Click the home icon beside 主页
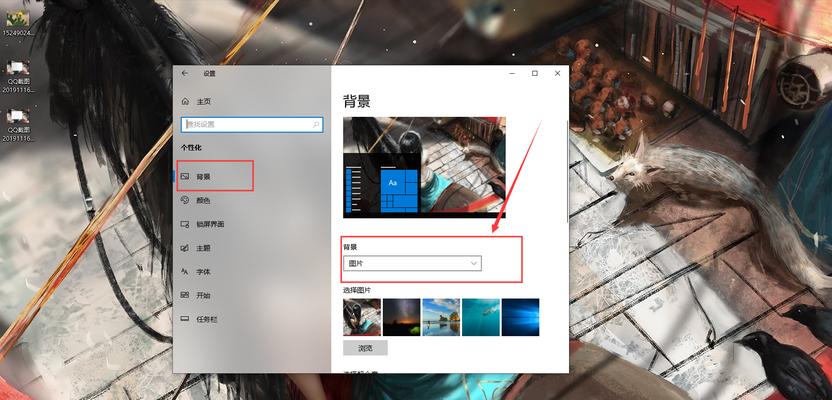This screenshot has width=832, height=400. pyautogui.click(x=185, y=101)
